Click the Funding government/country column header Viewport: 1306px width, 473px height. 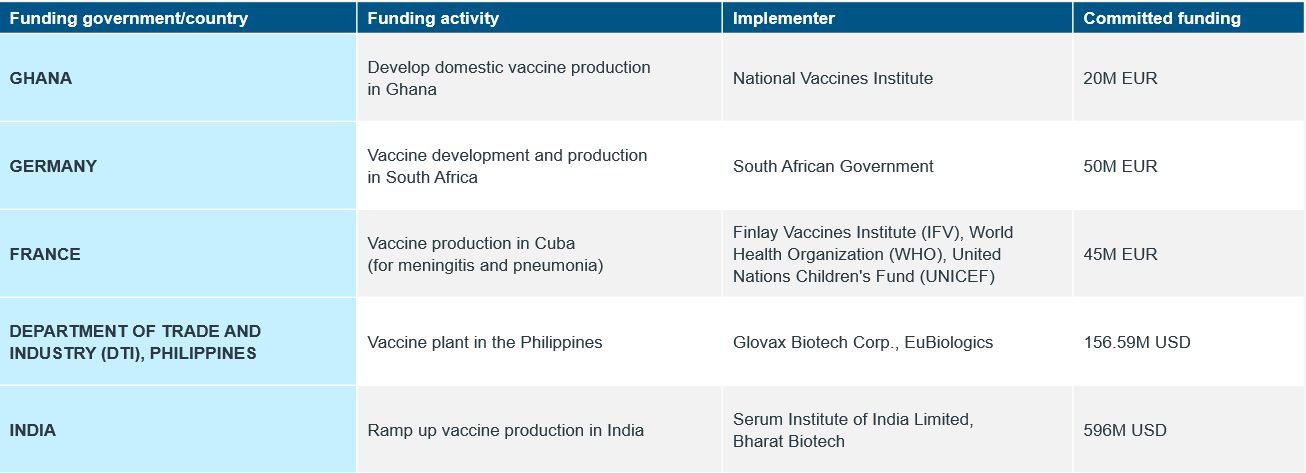tap(178, 18)
